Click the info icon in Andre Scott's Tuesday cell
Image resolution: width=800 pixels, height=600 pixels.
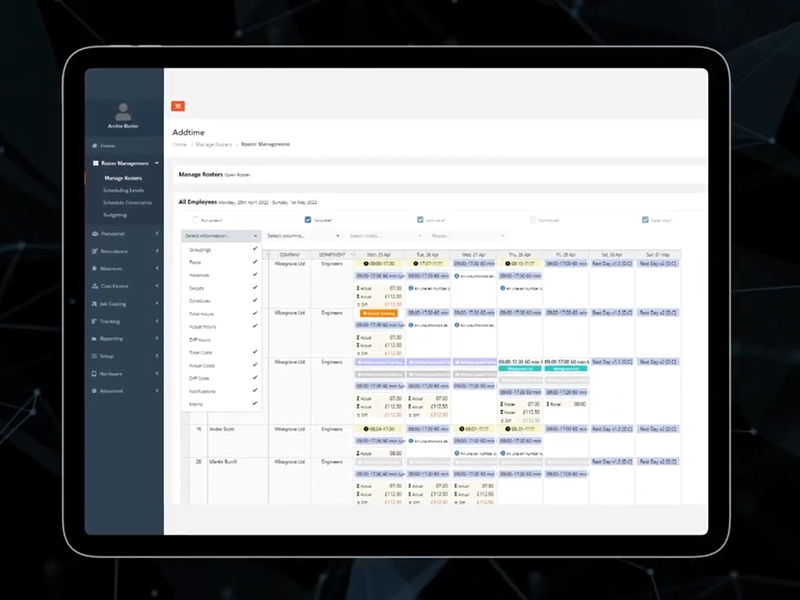pos(411,441)
